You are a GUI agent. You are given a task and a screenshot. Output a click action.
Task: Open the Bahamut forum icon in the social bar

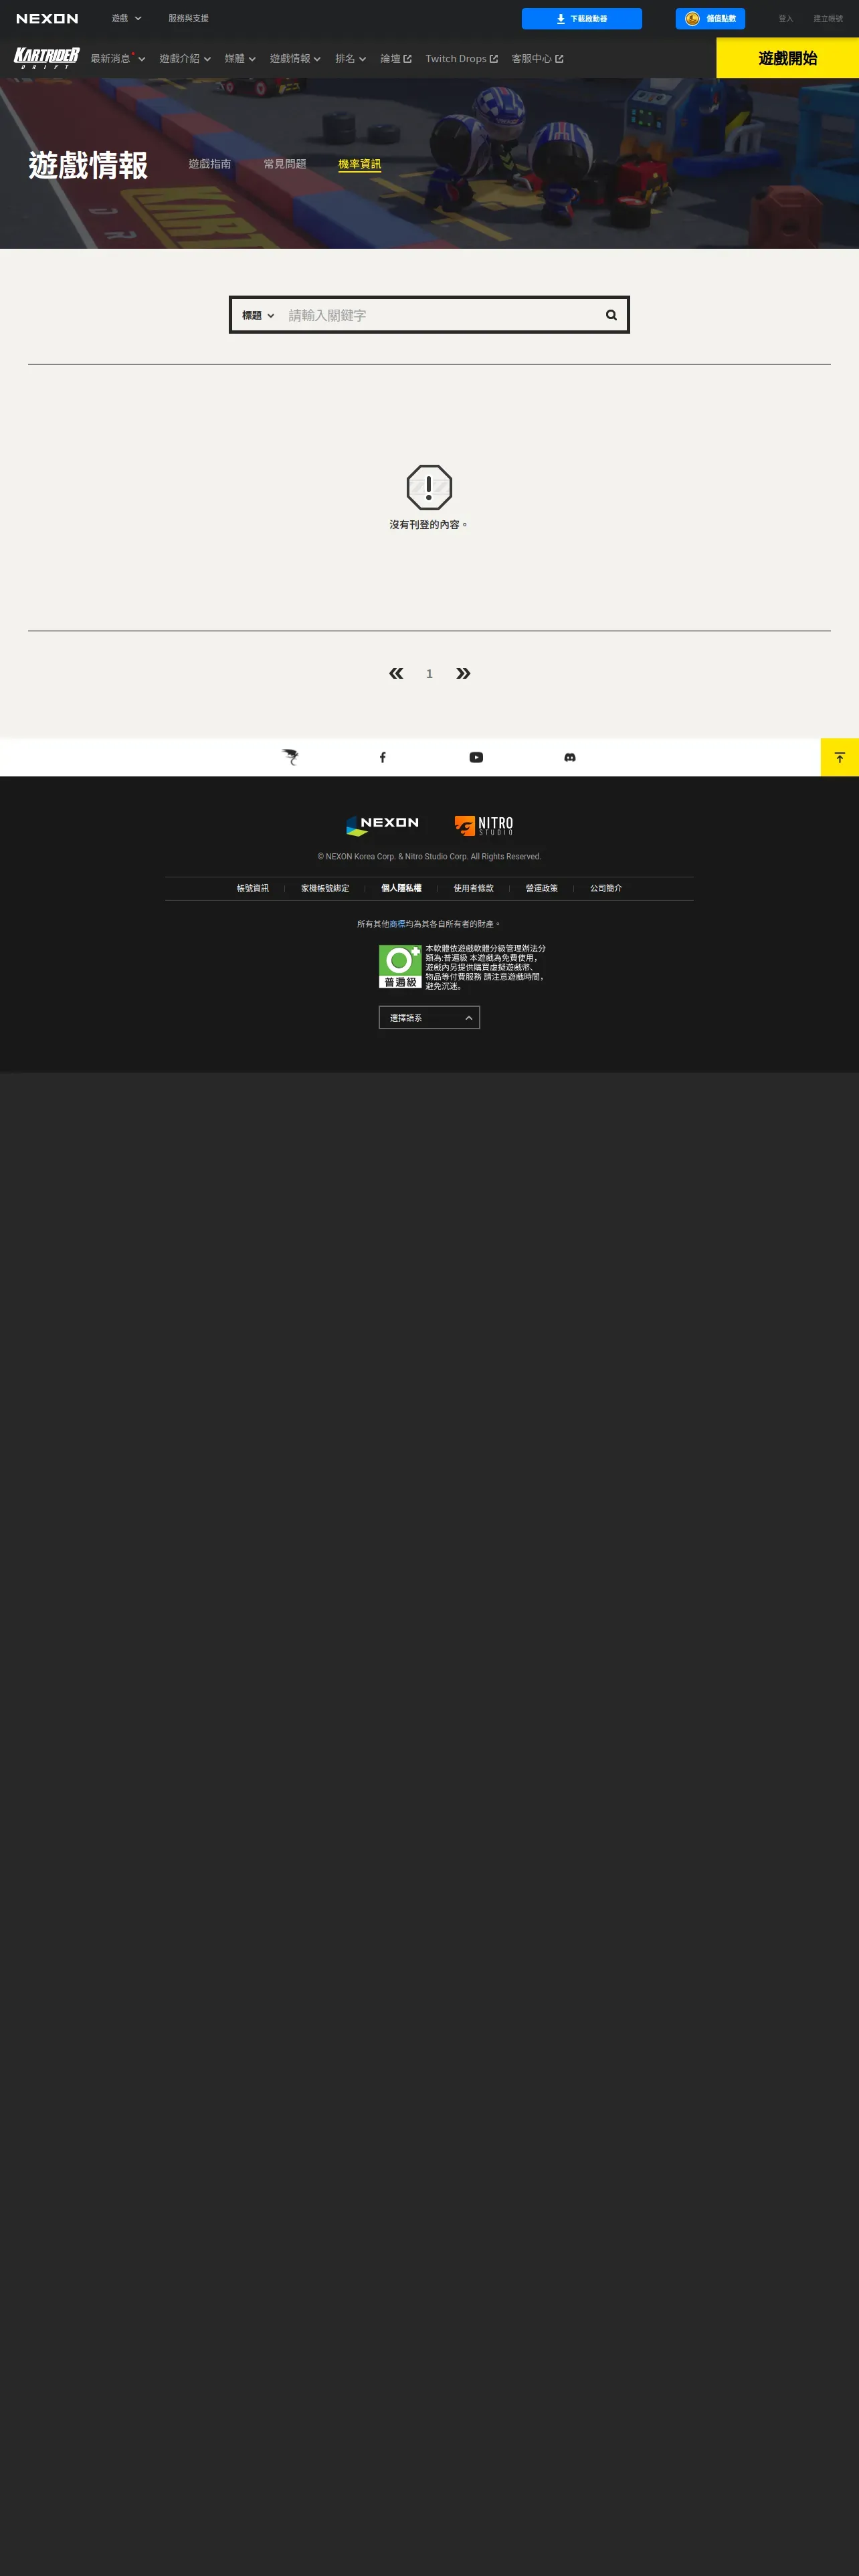(290, 757)
